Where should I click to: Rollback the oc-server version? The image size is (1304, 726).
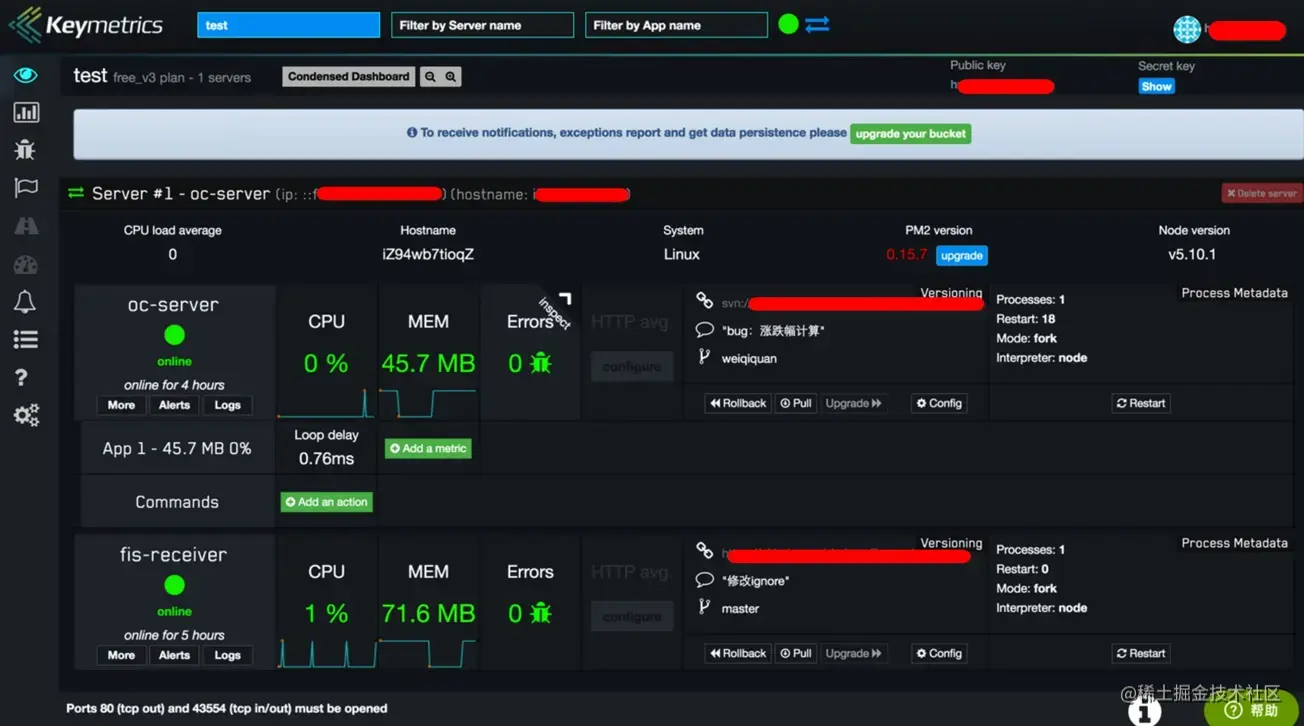(x=738, y=403)
